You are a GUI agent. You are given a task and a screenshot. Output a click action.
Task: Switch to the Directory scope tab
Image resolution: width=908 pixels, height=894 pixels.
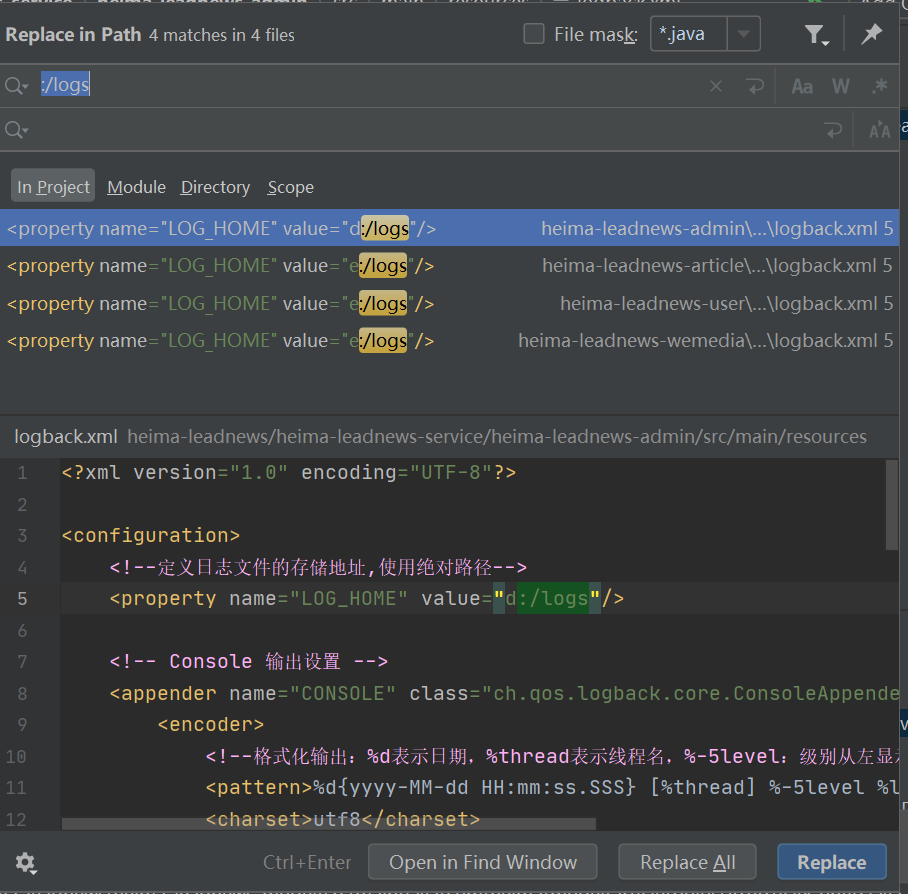215,187
